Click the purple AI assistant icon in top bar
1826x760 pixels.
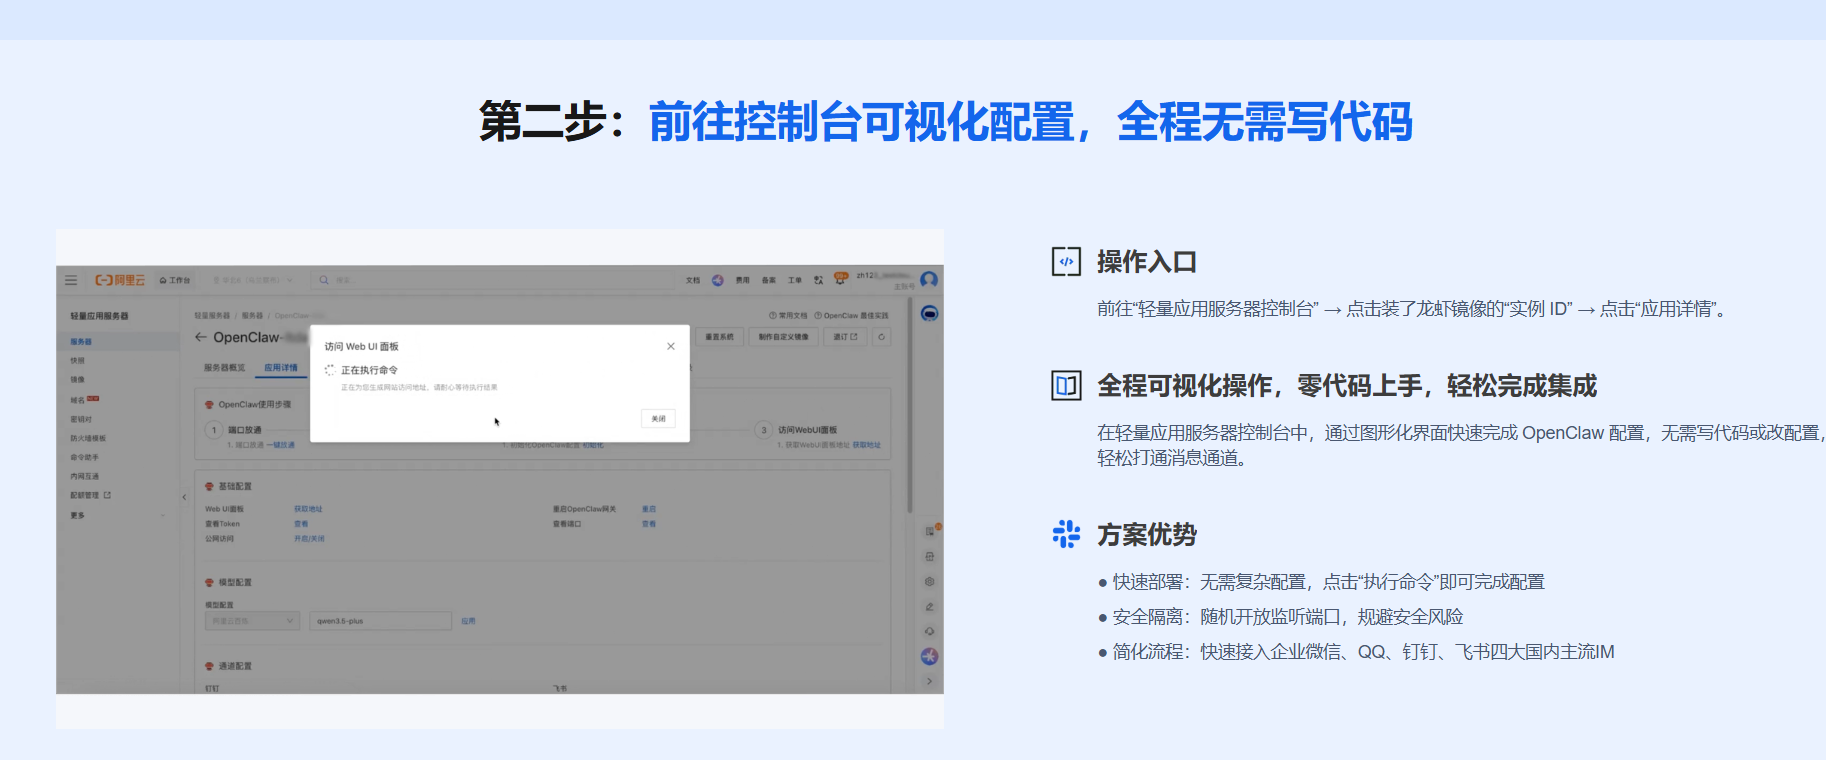pyautogui.click(x=717, y=280)
